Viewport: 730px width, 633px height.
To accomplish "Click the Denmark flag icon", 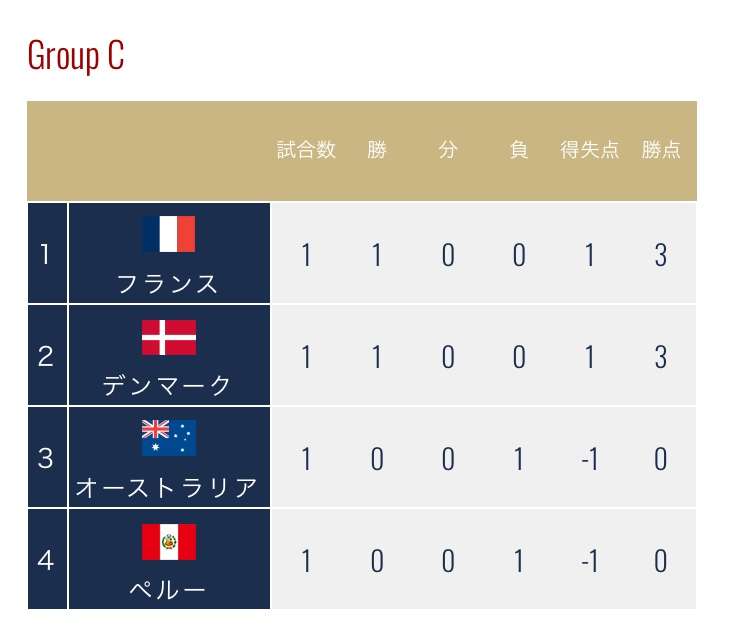I will tap(169, 337).
